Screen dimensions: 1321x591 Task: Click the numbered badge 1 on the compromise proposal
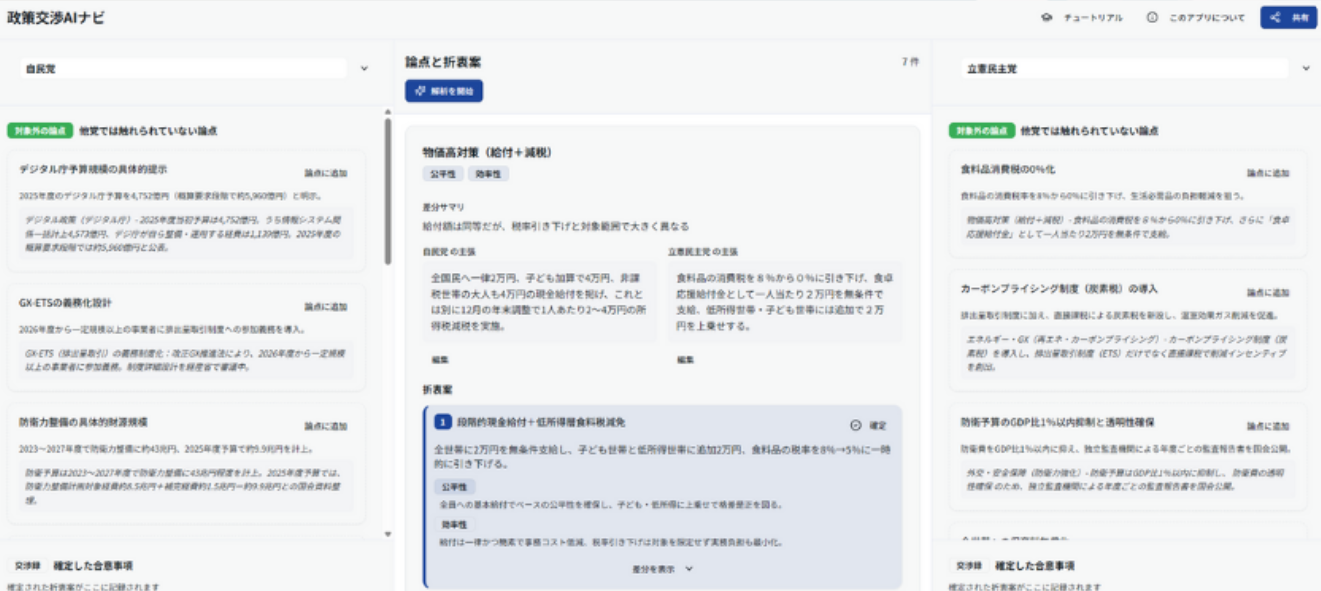441,423
